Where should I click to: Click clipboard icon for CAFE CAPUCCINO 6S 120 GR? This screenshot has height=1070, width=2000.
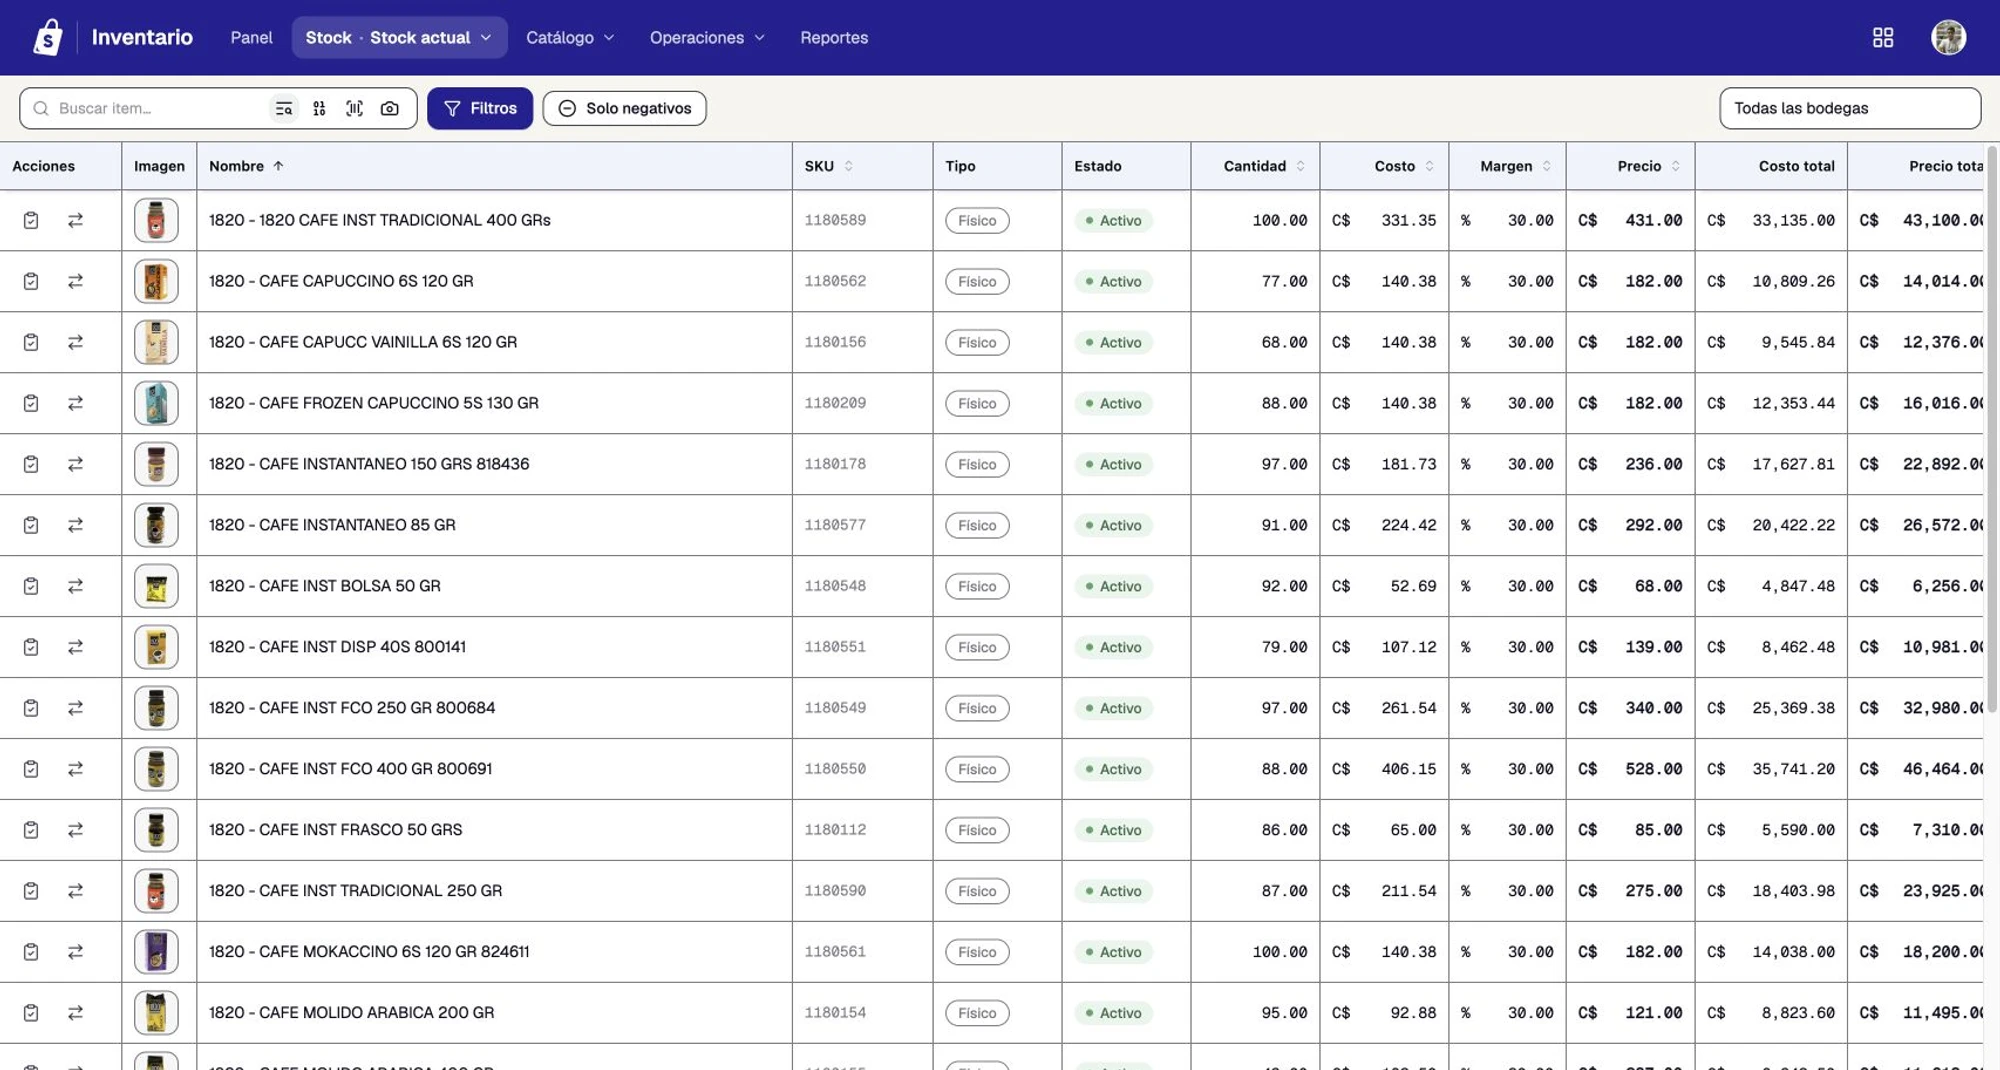click(31, 281)
